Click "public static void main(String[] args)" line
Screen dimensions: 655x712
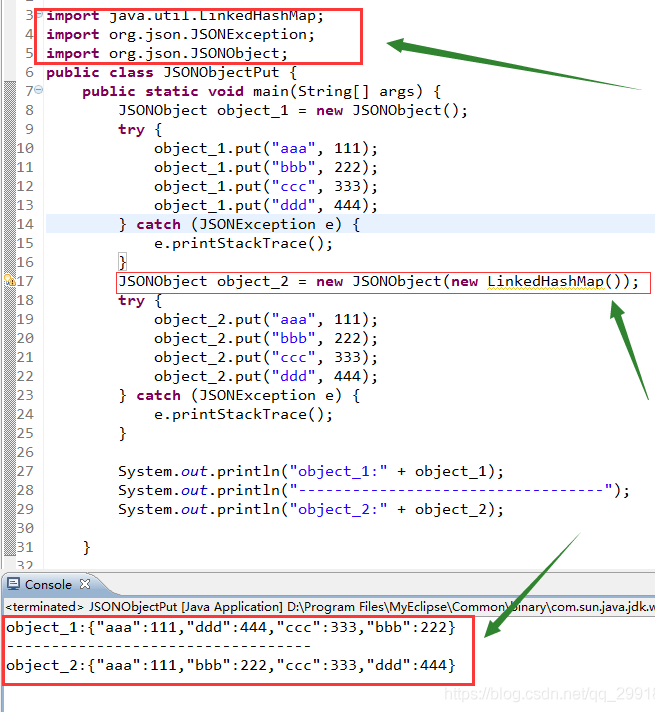tap(261, 92)
